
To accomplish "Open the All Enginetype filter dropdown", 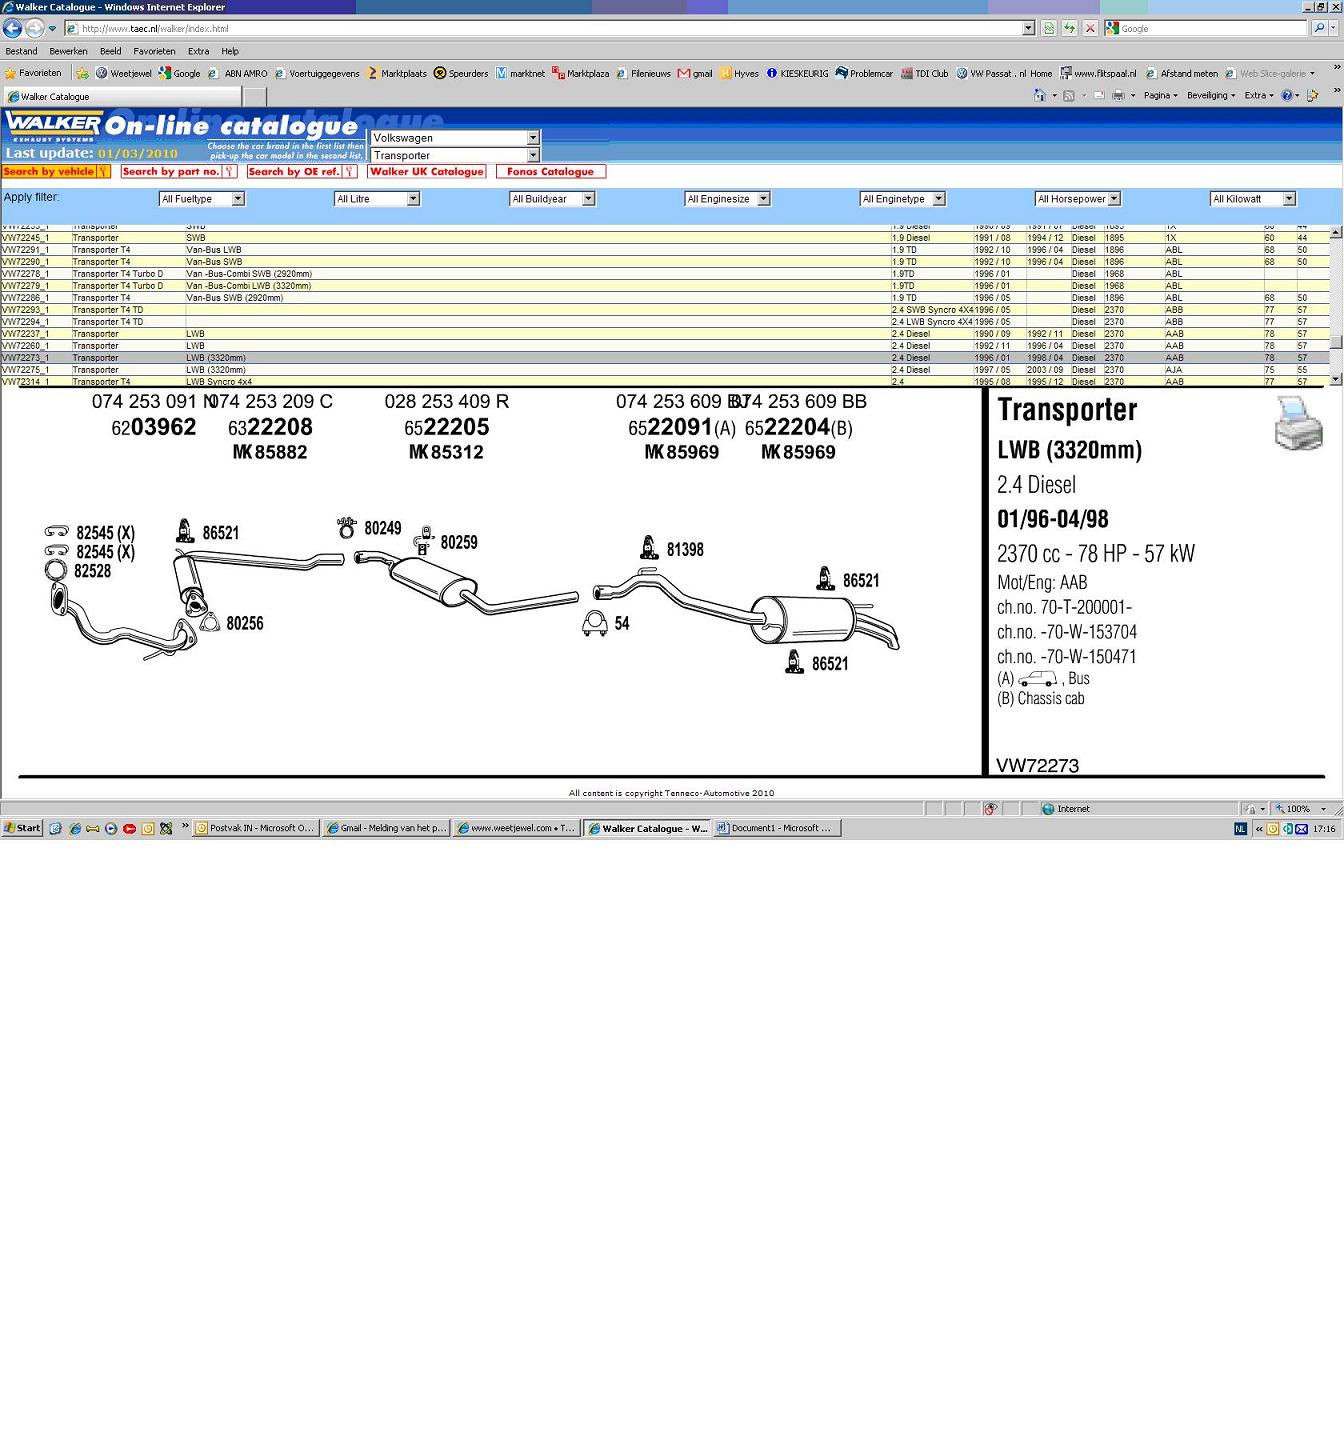I will point(902,199).
